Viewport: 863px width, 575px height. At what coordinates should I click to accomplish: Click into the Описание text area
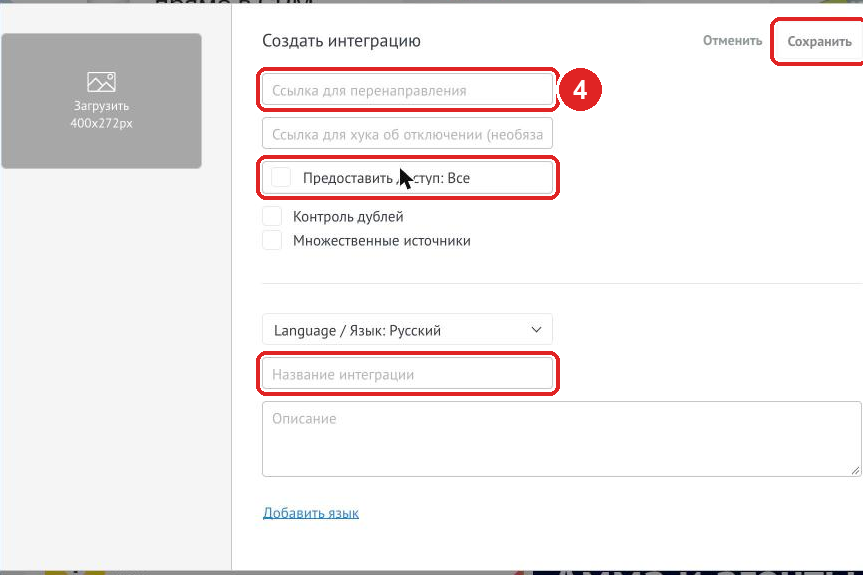click(x=561, y=439)
